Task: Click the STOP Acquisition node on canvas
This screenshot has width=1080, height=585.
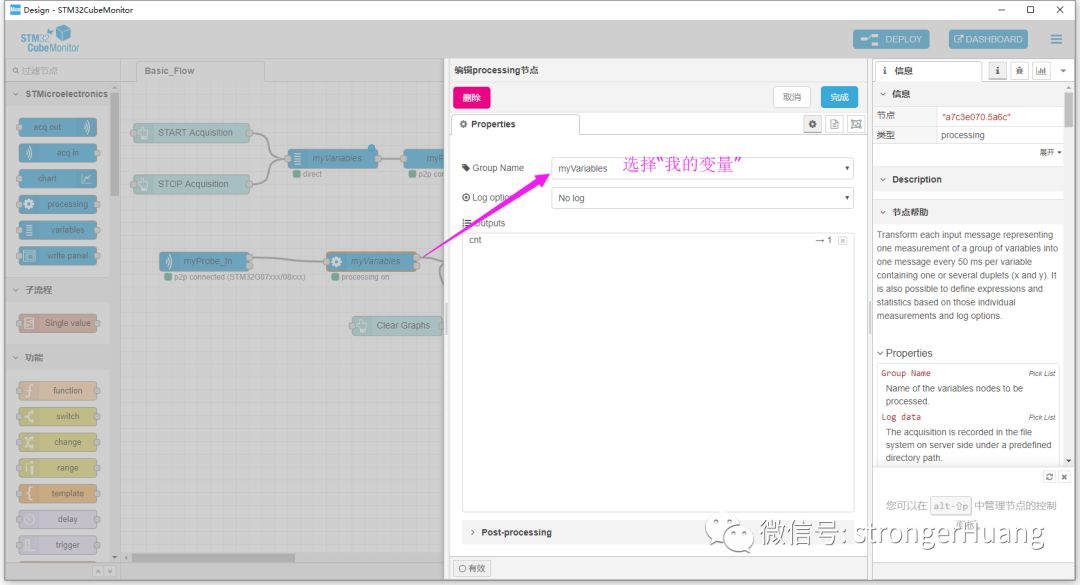Action: point(191,184)
